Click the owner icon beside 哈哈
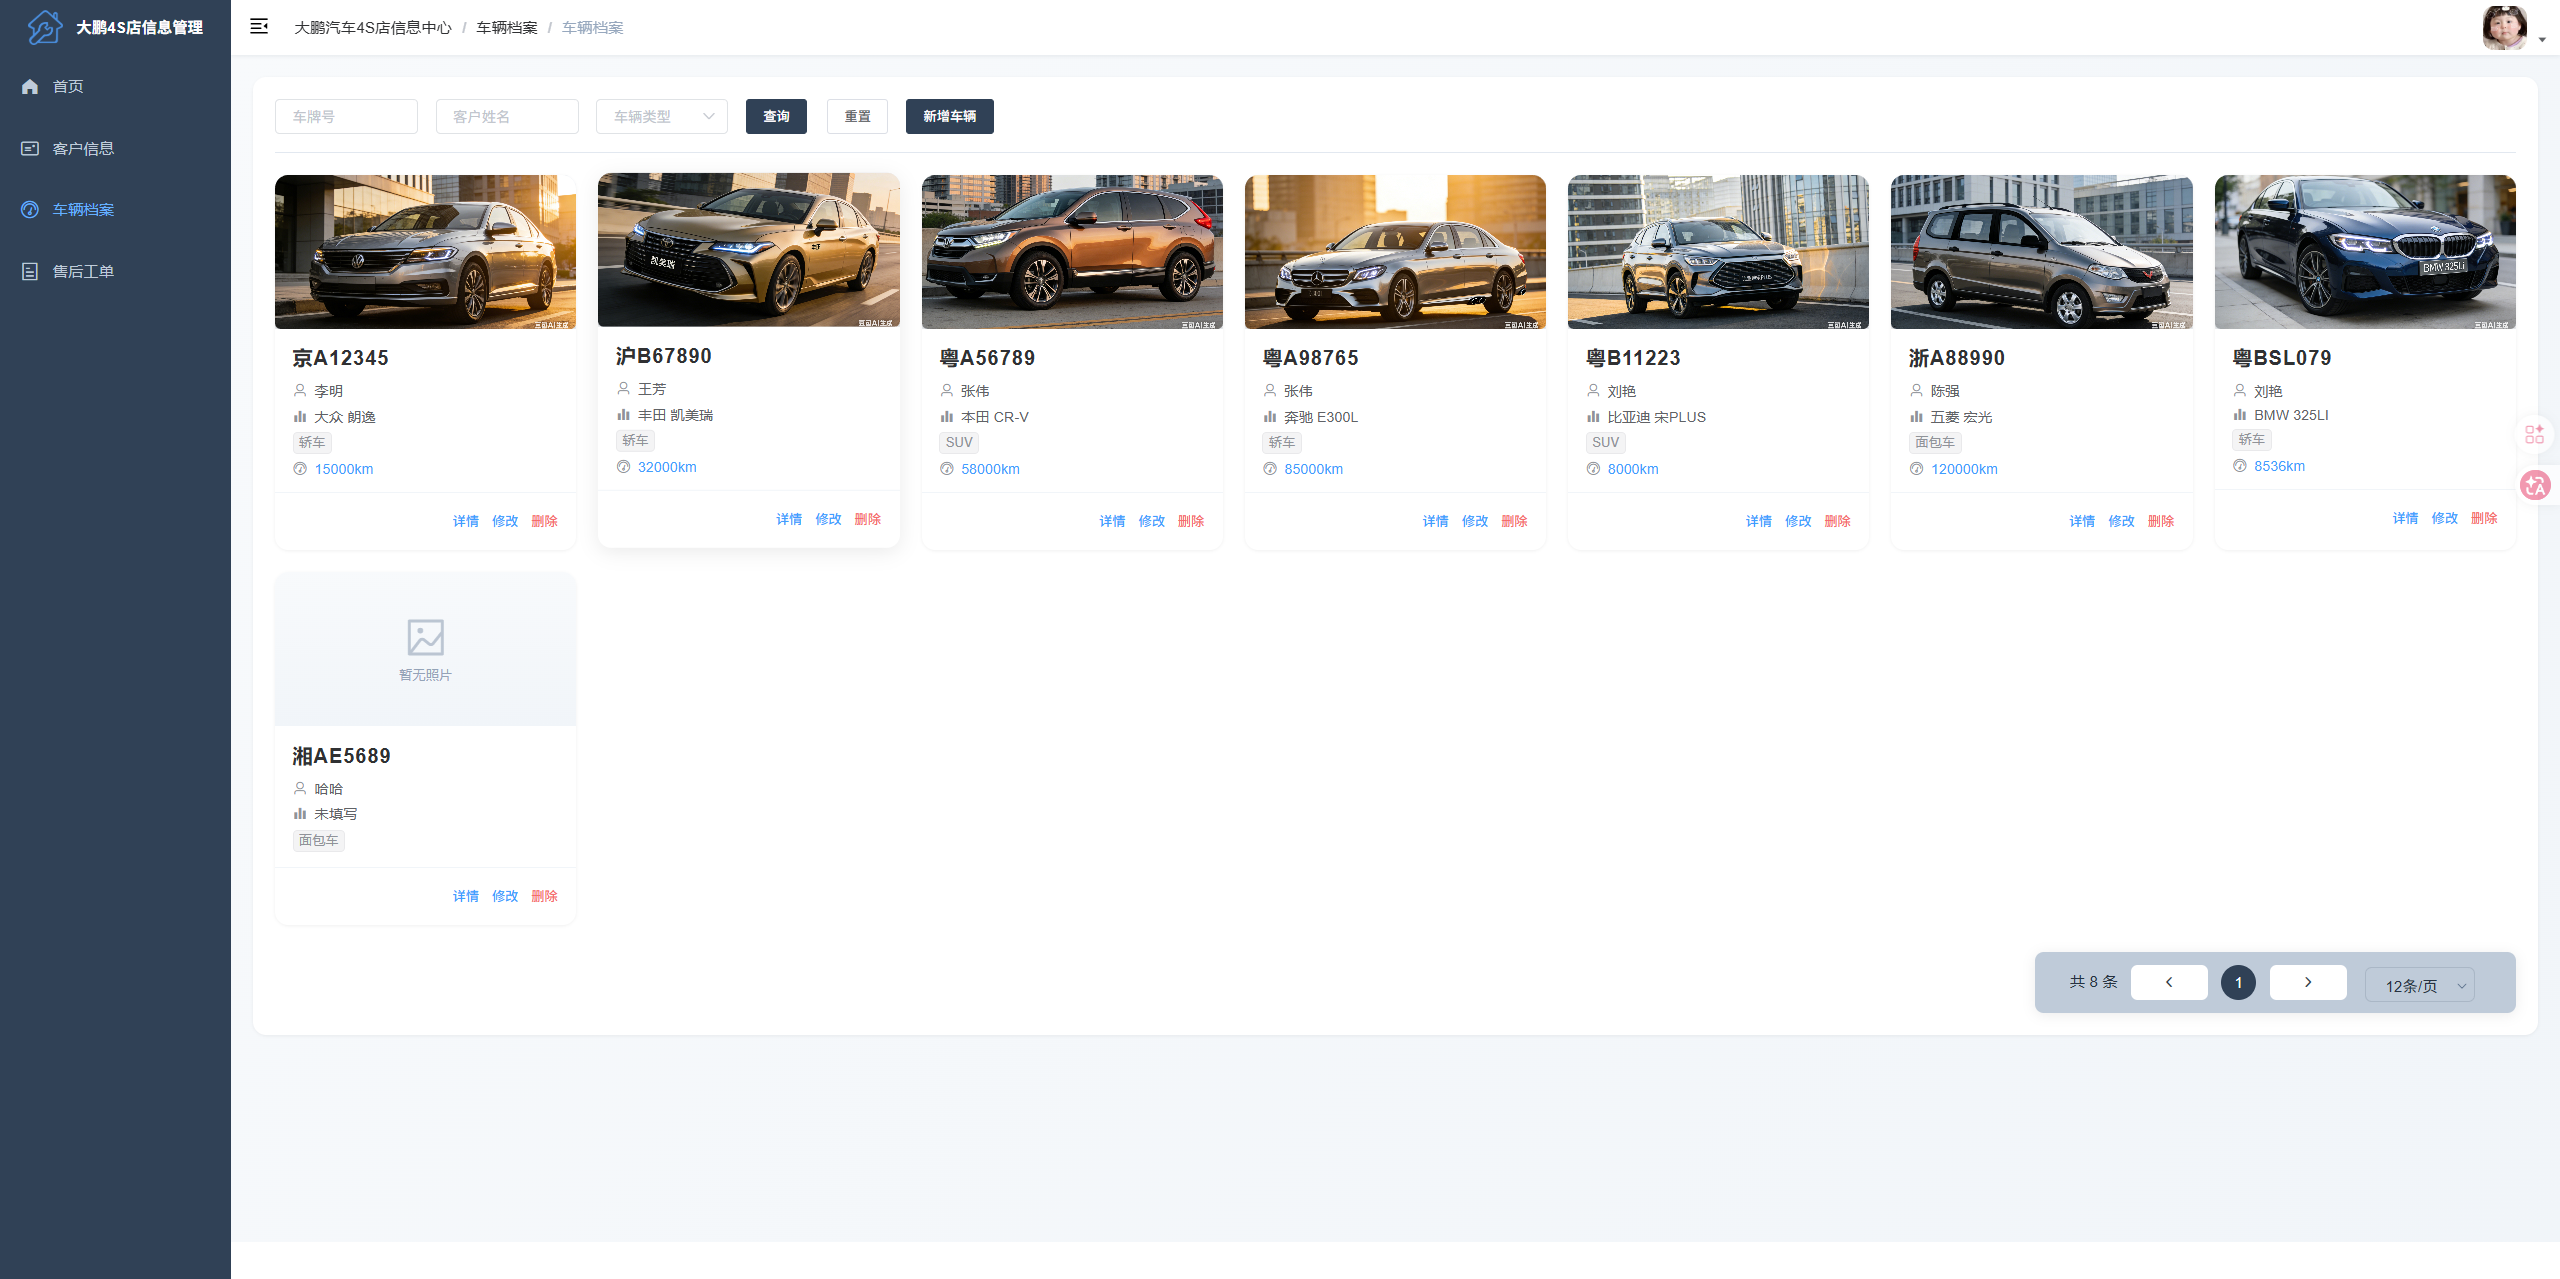Image resolution: width=2560 pixels, height=1279 pixels. [x=300, y=789]
